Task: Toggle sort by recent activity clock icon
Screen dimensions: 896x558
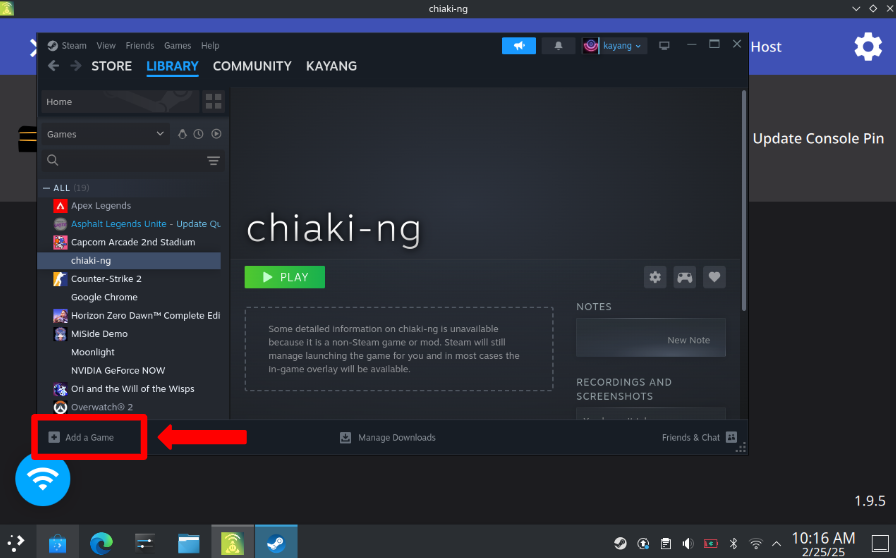Action: pyautogui.click(x=198, y=134)
